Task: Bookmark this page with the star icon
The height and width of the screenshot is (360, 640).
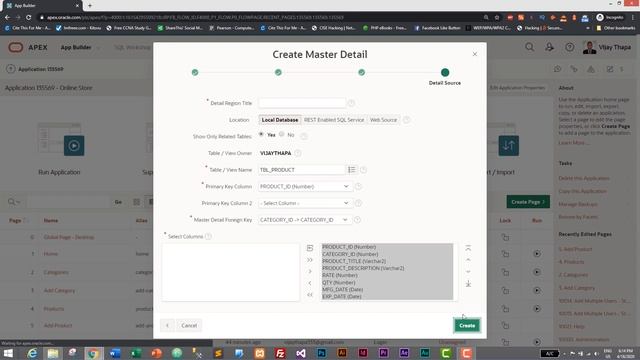Action: coord(497,18)
